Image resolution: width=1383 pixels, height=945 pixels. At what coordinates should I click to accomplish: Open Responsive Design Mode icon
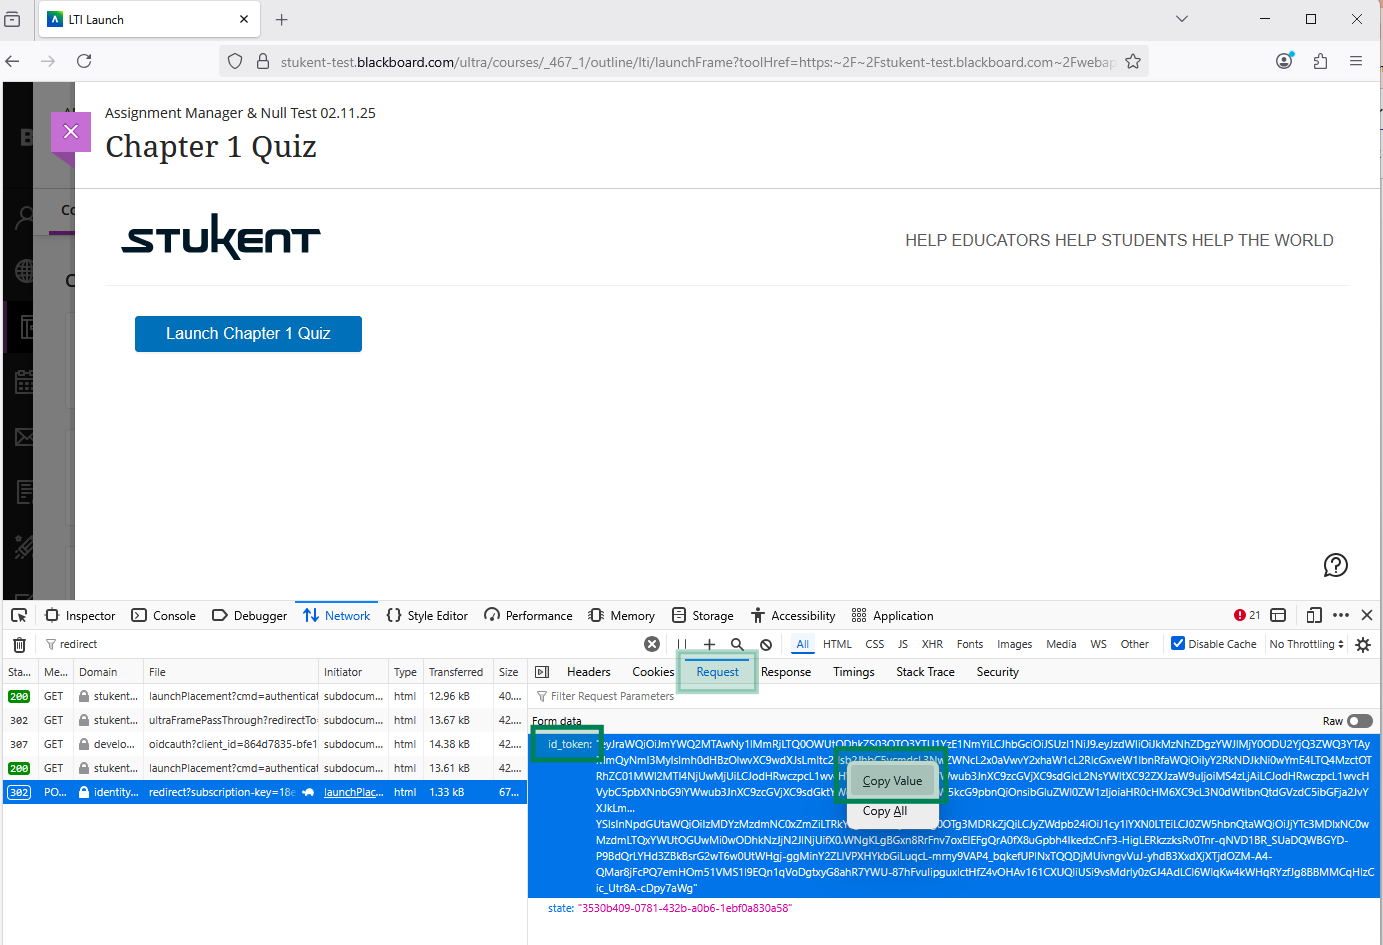[1314, 615]
